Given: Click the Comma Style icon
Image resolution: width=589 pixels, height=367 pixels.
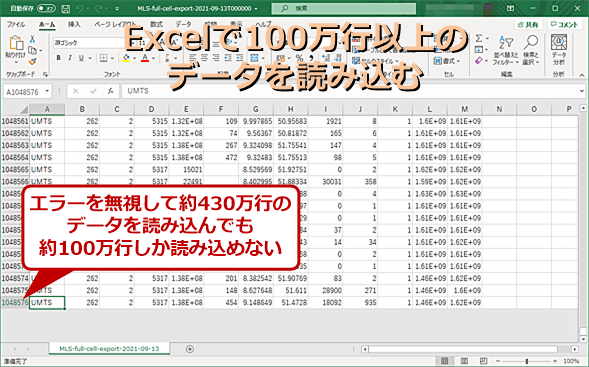Looking at the screenshot, I should (311, 58).
